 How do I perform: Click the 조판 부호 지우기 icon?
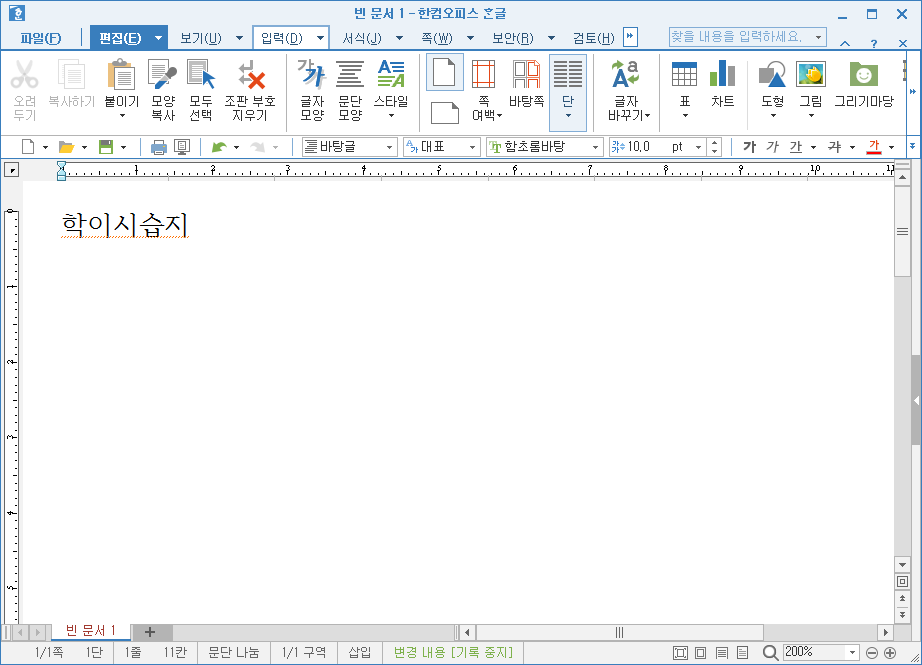pos(253,80)
